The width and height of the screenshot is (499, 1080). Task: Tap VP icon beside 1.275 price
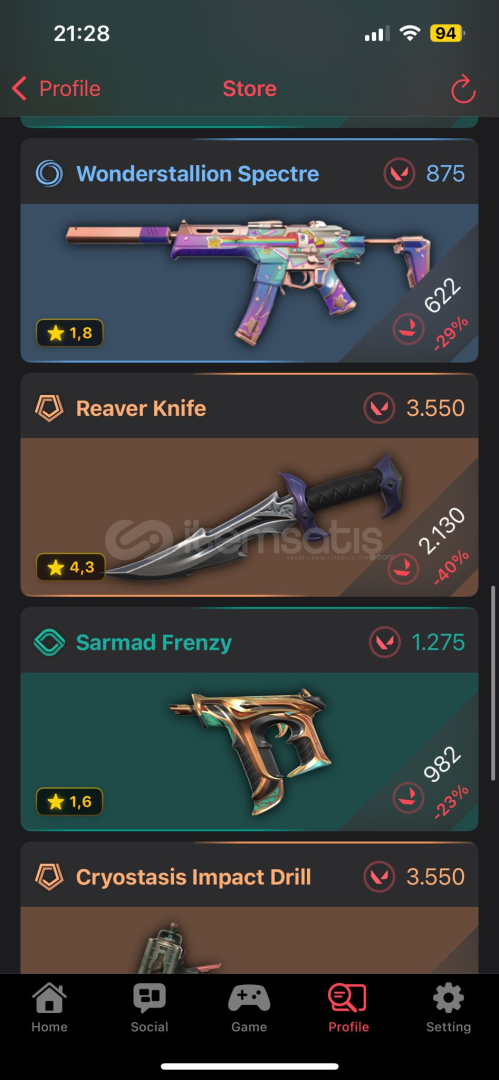(x=385, y=643)
